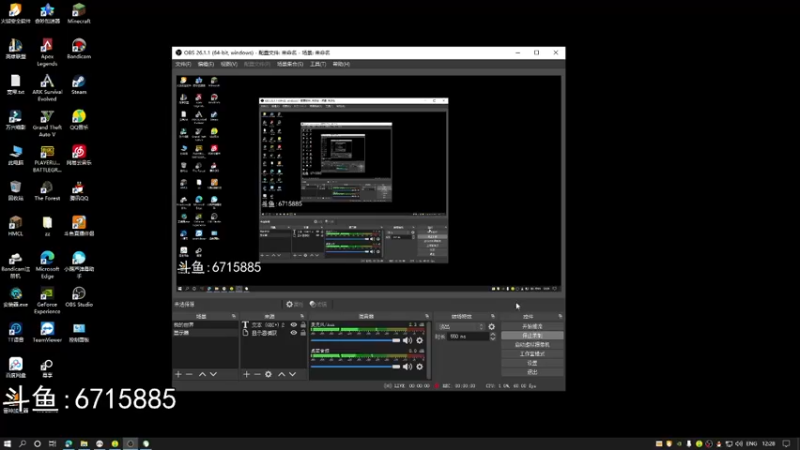
Task: Remove selected source with minus icon
Action: click(x=257, y=374)
